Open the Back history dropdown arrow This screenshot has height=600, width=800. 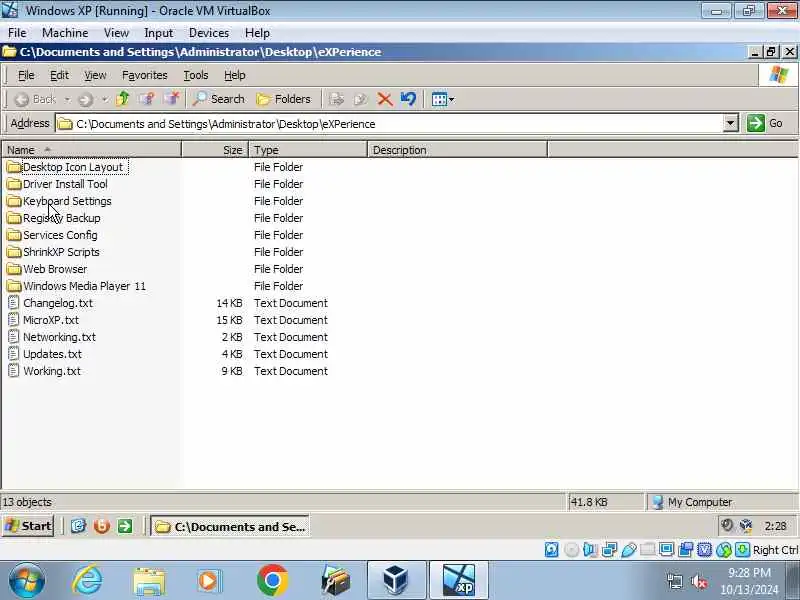click(x=67, y=99)
